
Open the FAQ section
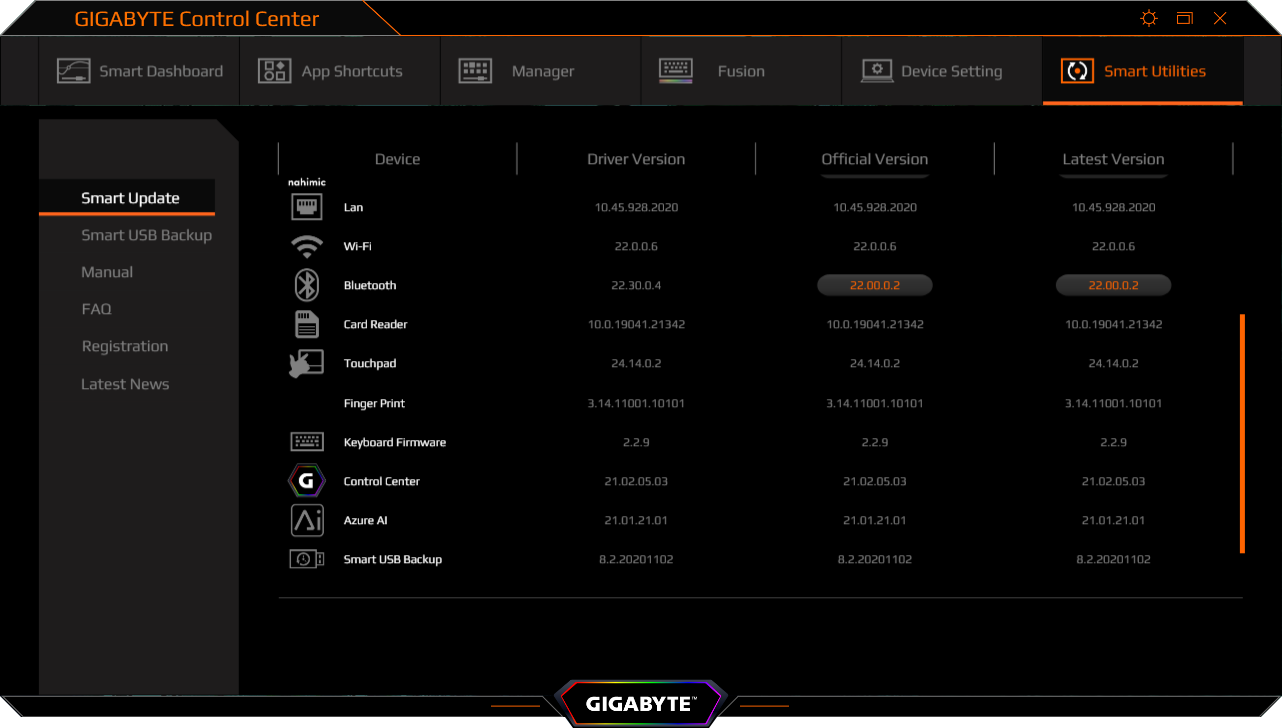click(x=96, y=309)
